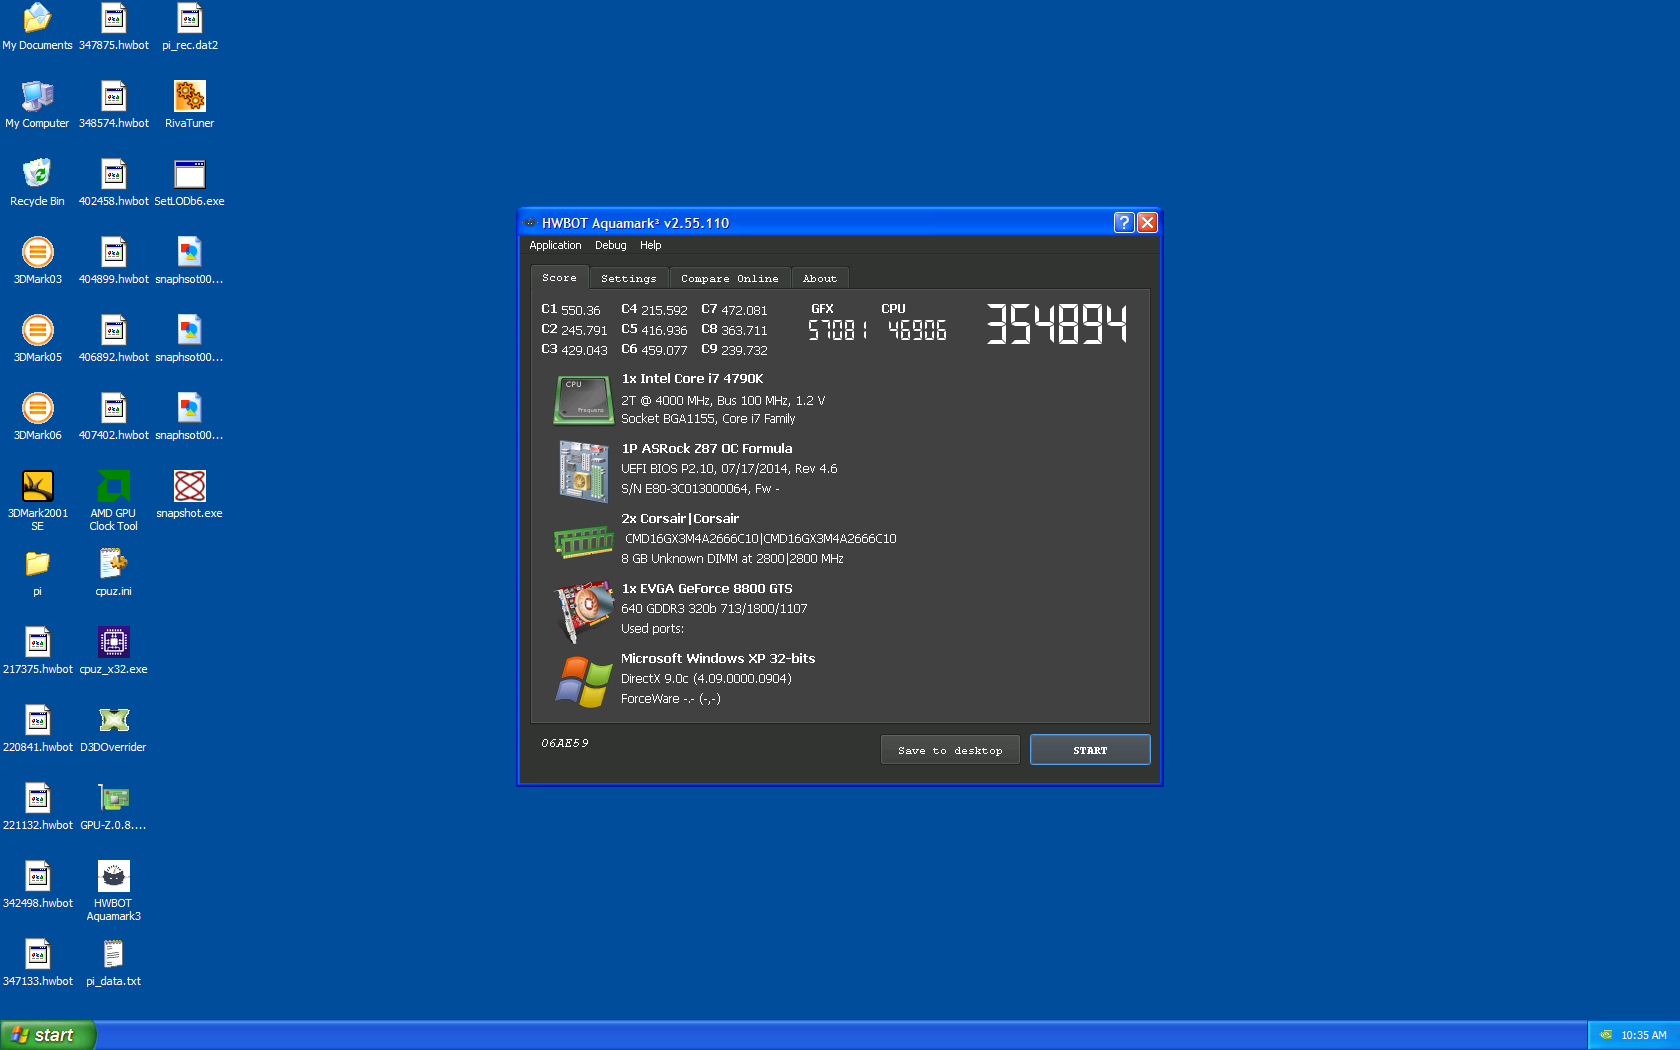The image size is (1680, 1050).
Task: Switch to the Settings tab
Action: 629,279
